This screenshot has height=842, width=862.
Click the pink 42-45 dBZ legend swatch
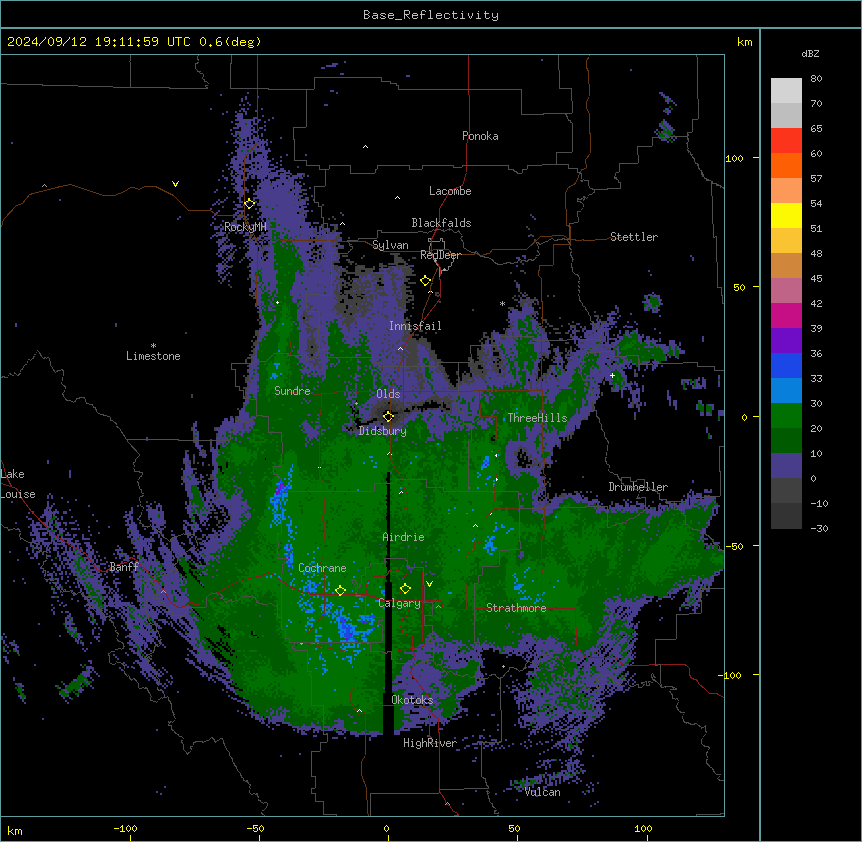pos(786,291)
